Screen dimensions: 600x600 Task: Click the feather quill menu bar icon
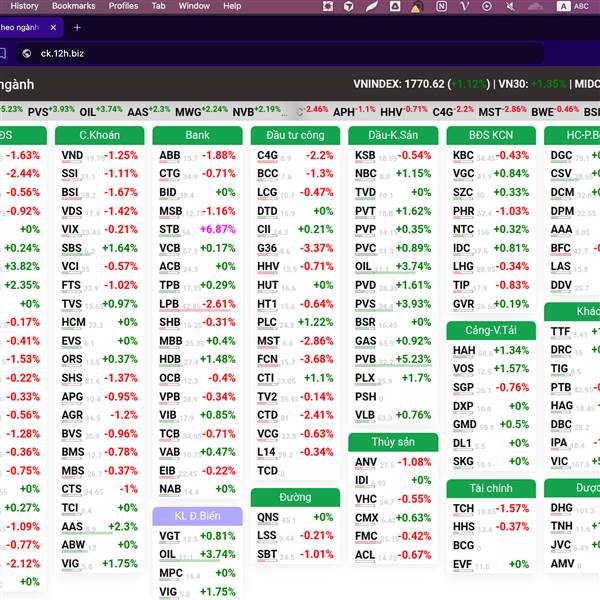click(x=372, y=6)
